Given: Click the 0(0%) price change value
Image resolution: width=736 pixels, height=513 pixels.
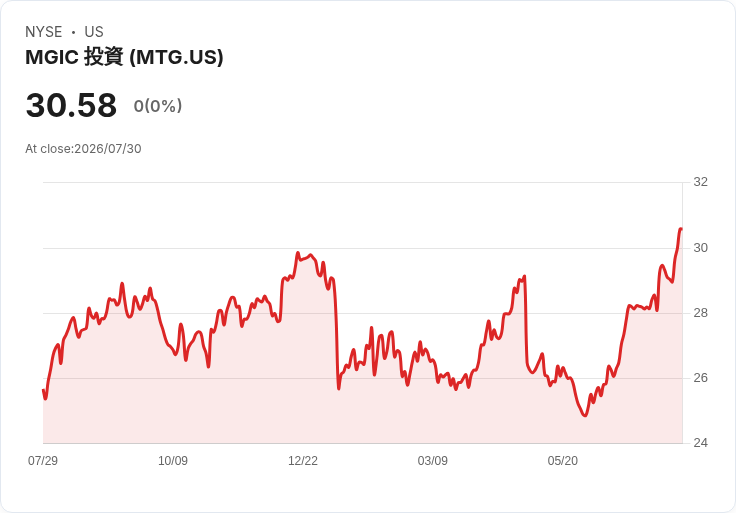Looking at the screenshot, I should [158, 106].
